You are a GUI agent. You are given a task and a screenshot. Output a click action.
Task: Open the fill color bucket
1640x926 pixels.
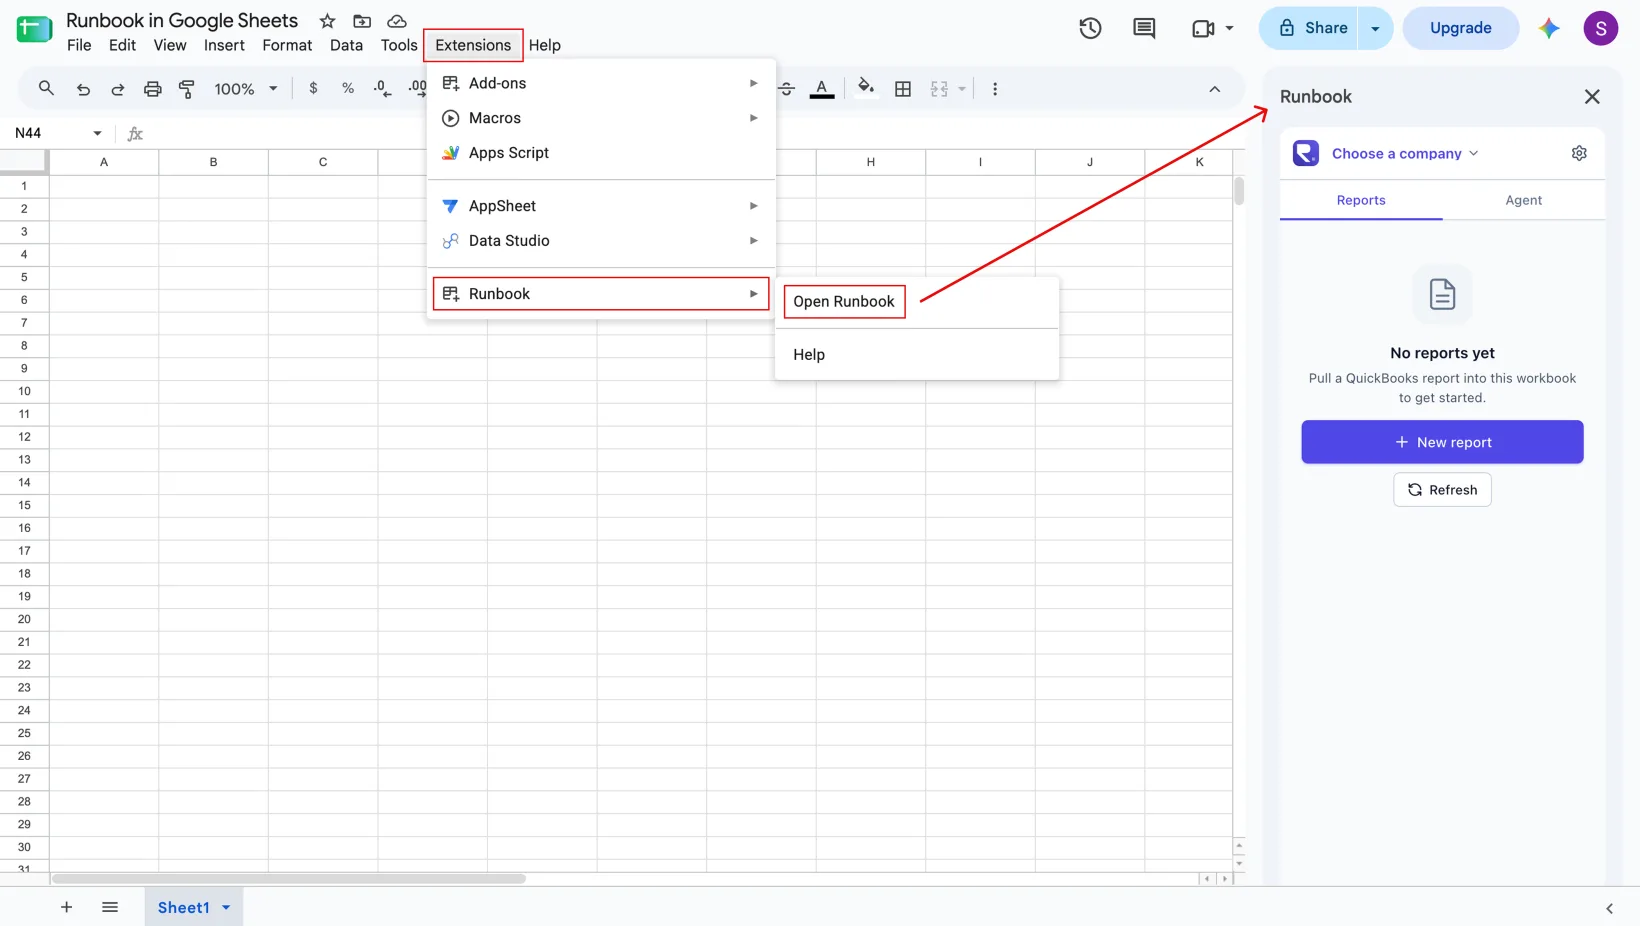[866, 88]
